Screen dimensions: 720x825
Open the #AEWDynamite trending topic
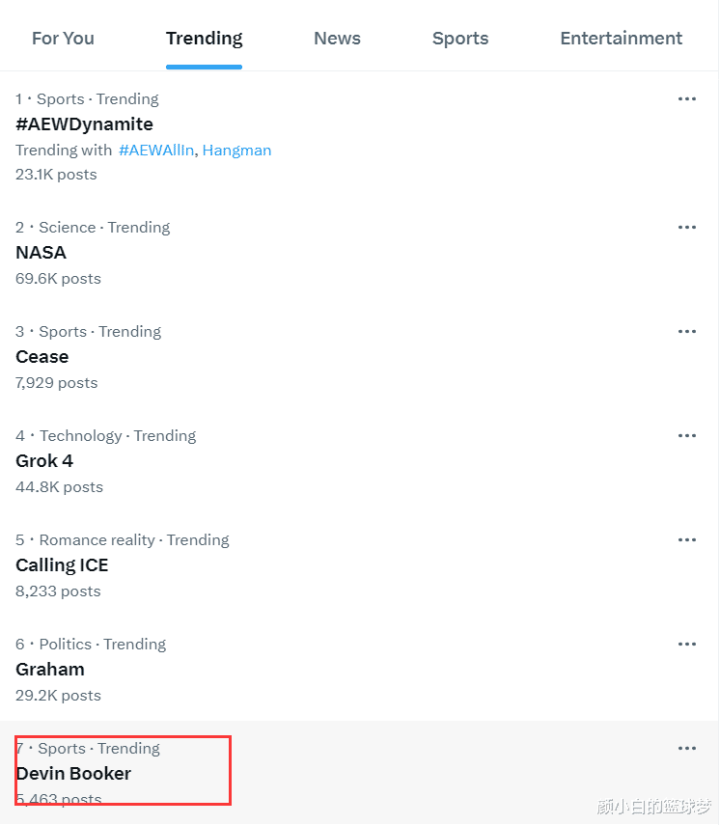(x=84, y=124)
